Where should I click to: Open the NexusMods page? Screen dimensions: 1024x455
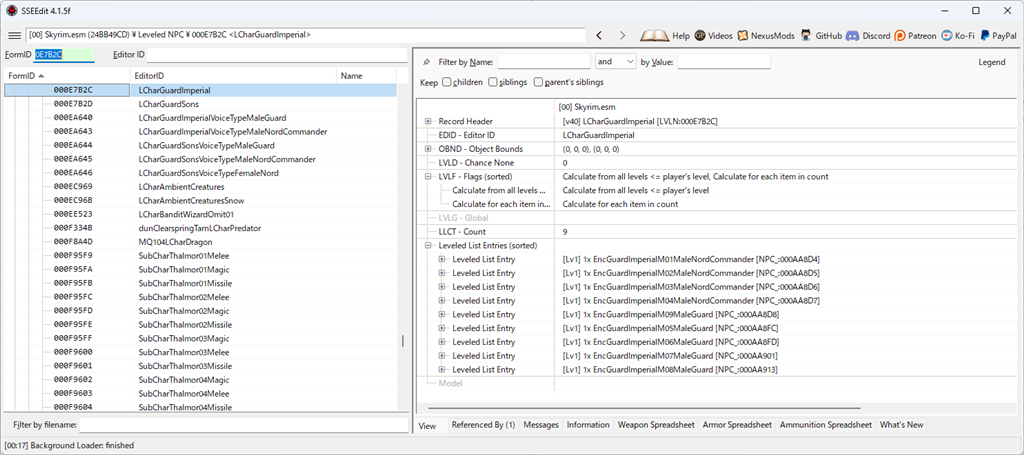tap(766, 36)
